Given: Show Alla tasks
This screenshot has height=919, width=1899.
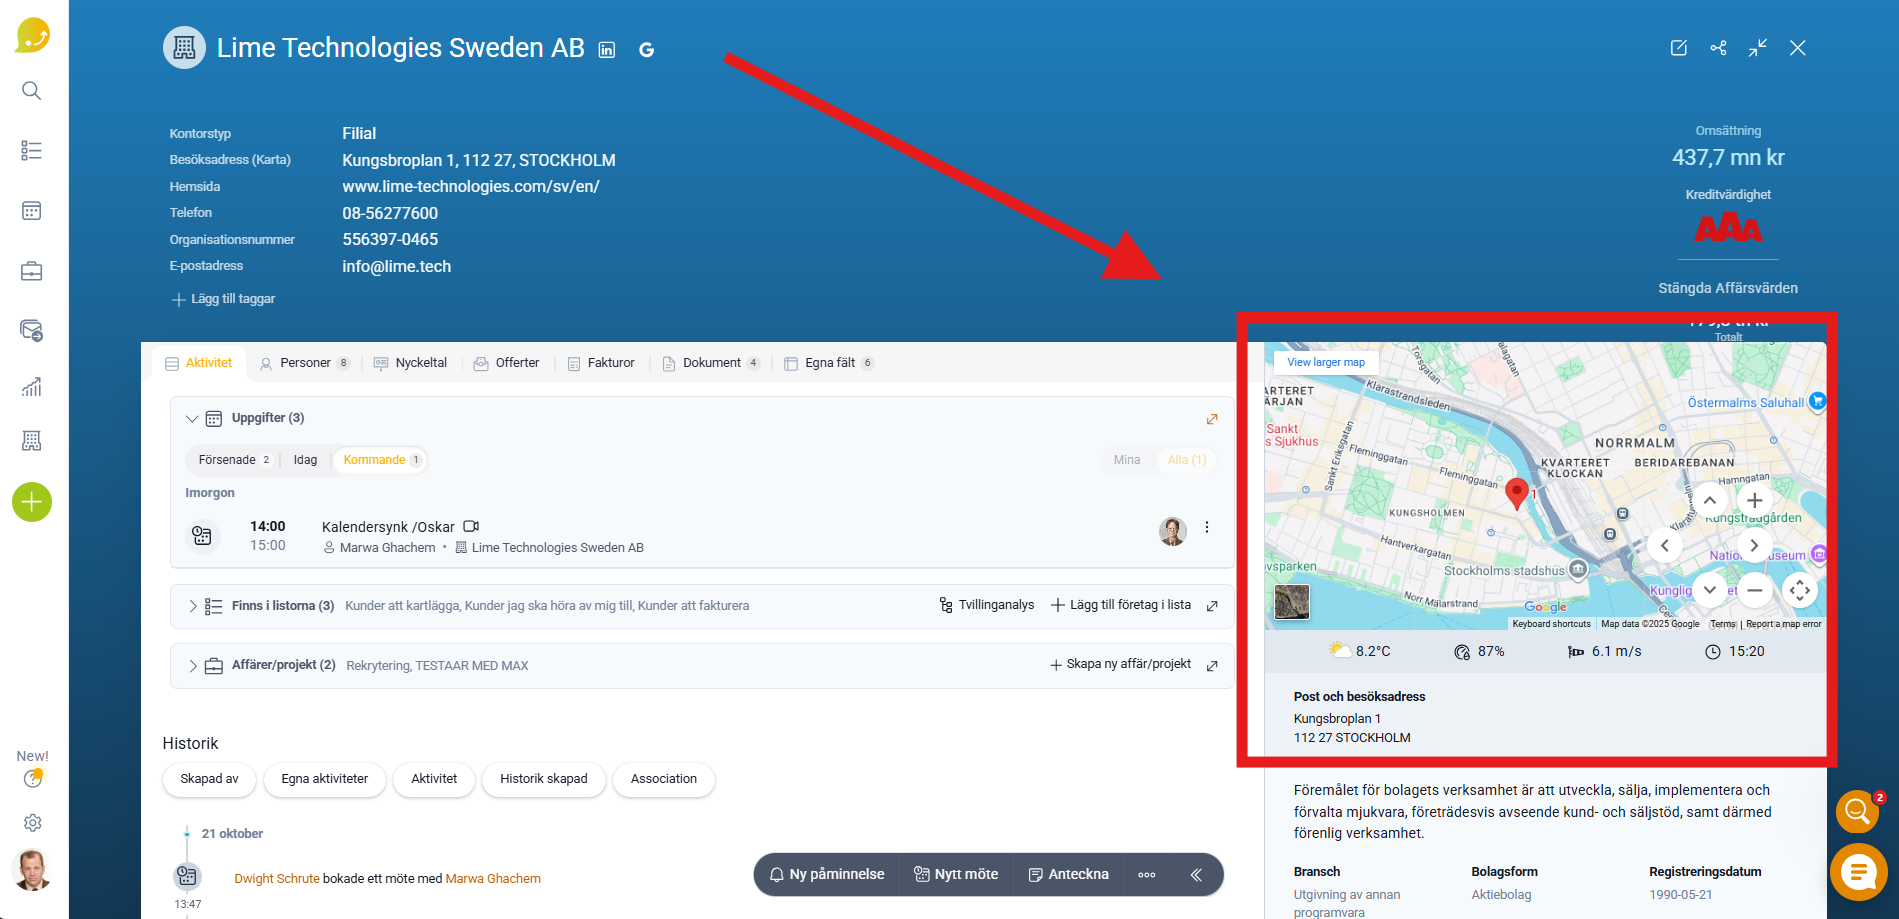Looking at the screenshot, I should [1187, 460].
